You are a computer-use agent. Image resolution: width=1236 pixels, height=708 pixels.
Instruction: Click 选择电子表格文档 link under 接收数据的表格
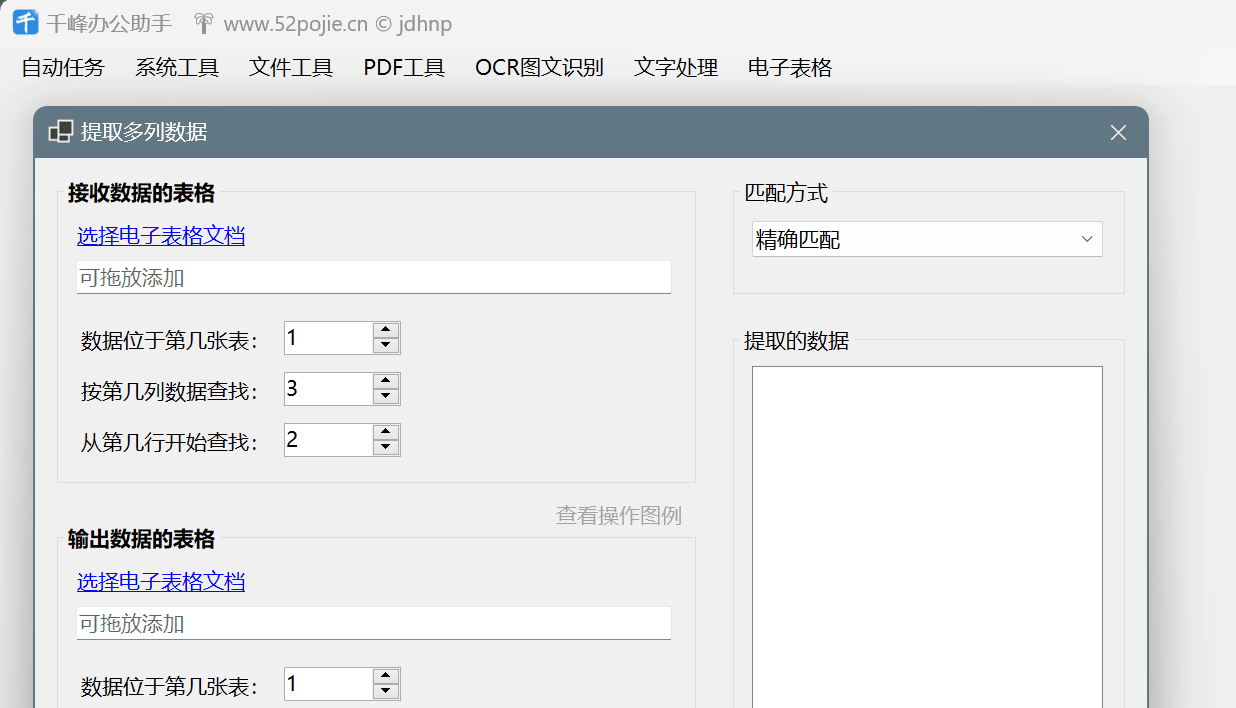click(x=161, y=236)
